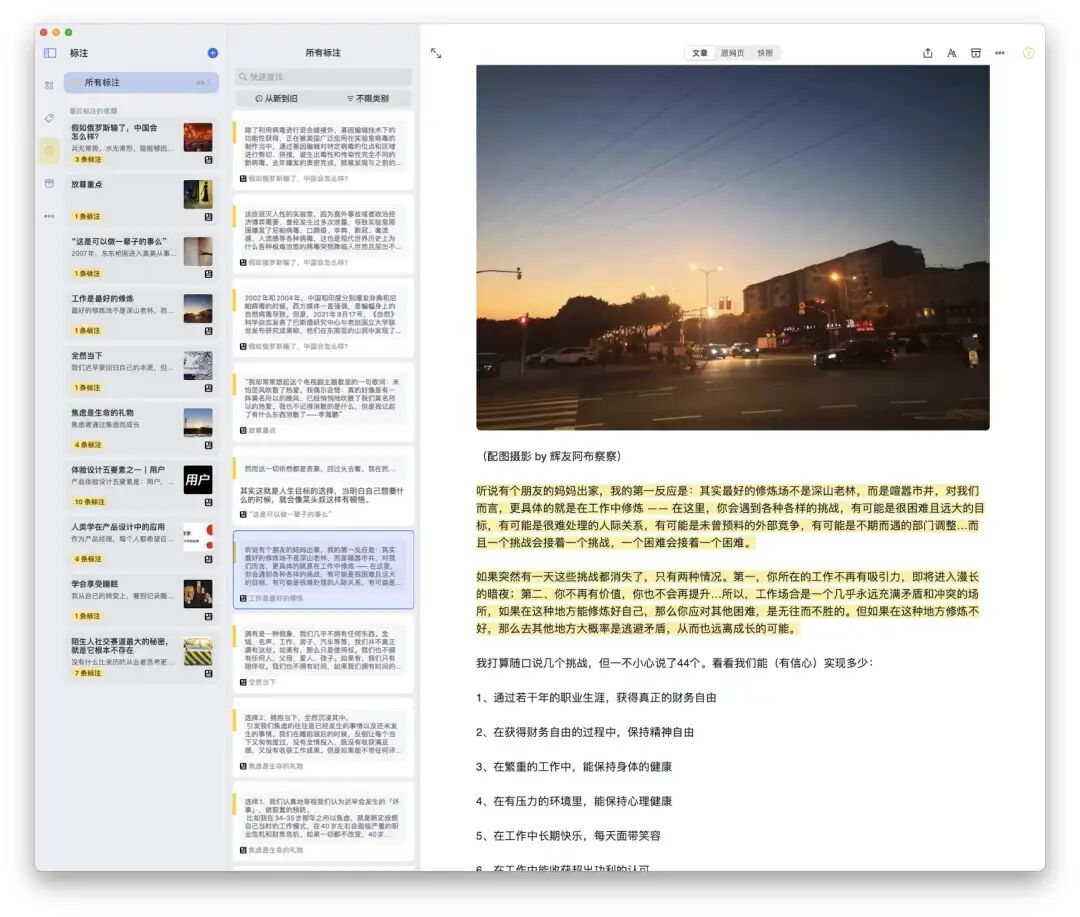Click the blue add button beside 标注

point(212,53)
